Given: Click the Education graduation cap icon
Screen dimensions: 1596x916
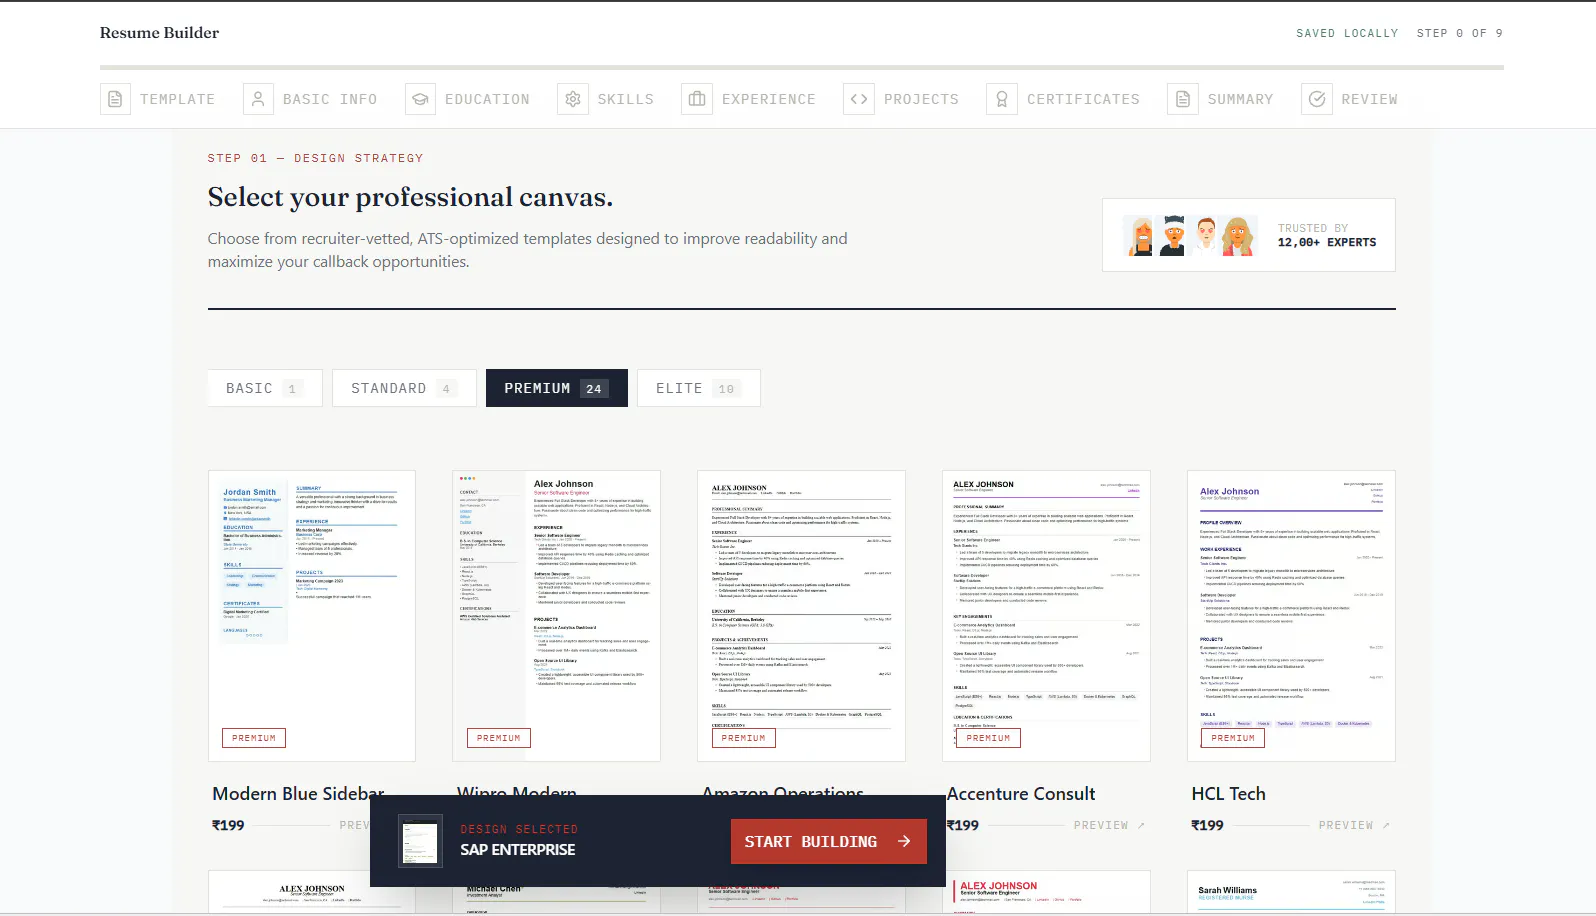Looking at the screenshot, I should (420, 99).
